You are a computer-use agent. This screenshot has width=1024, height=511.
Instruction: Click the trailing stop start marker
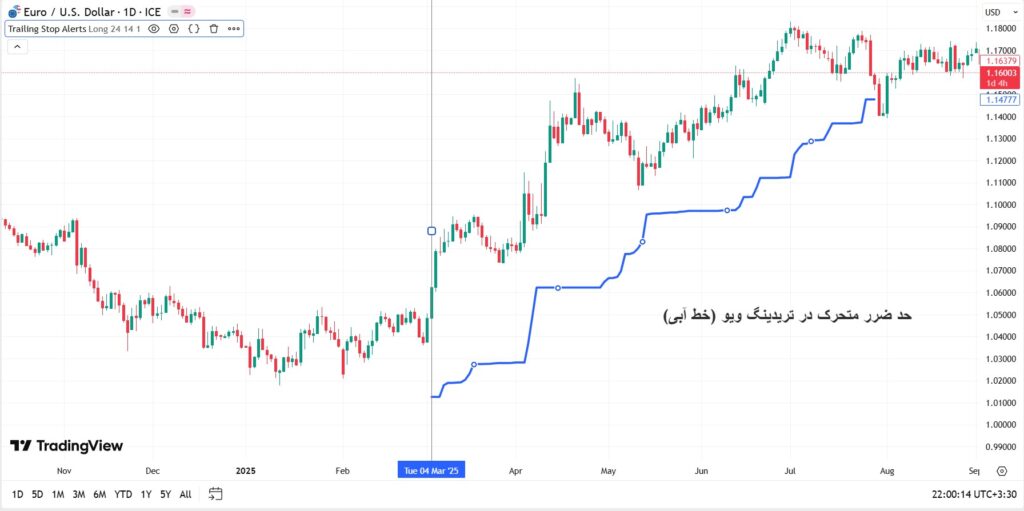[431, 231]
